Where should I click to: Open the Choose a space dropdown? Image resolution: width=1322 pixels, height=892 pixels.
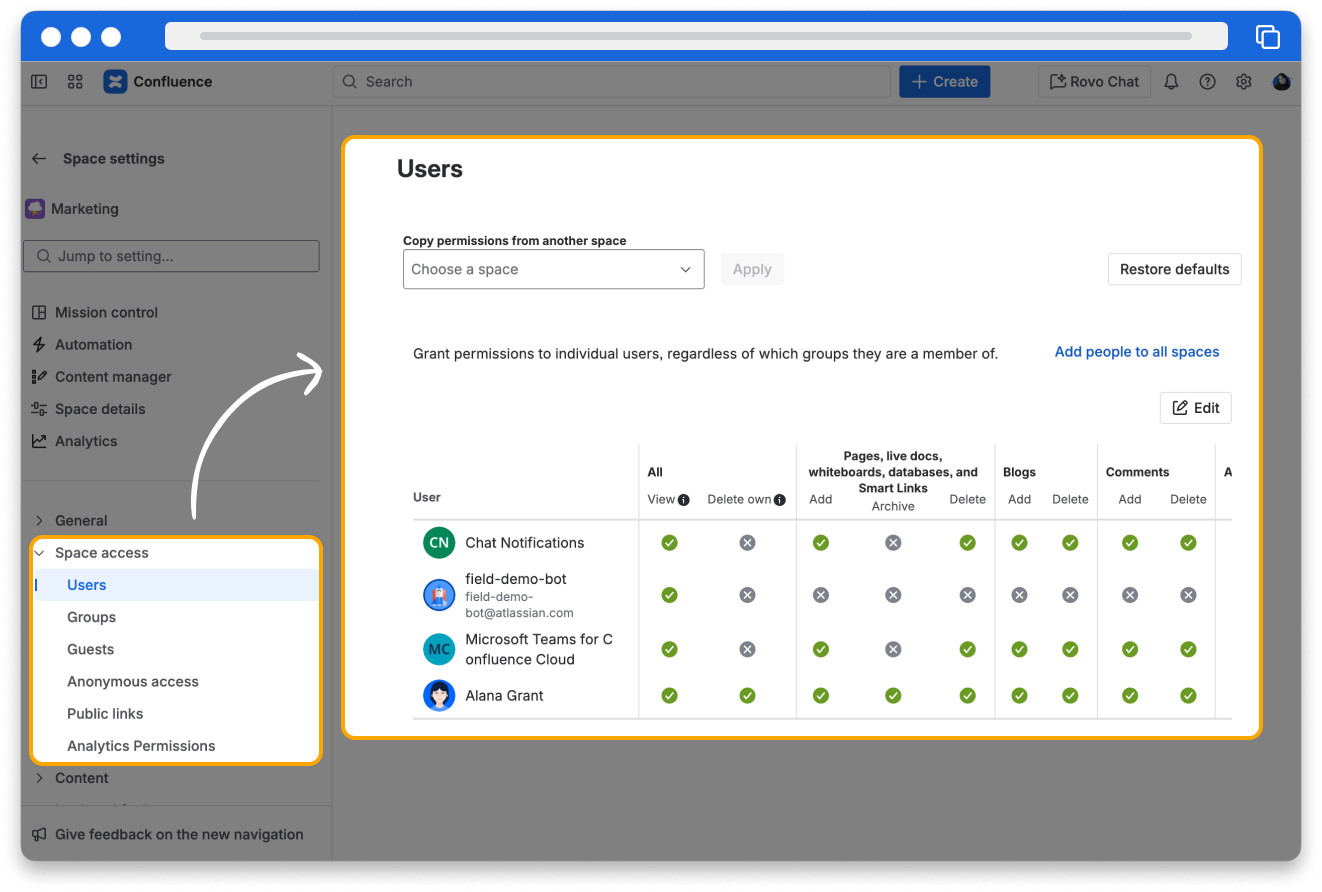[x=553, y=269]
